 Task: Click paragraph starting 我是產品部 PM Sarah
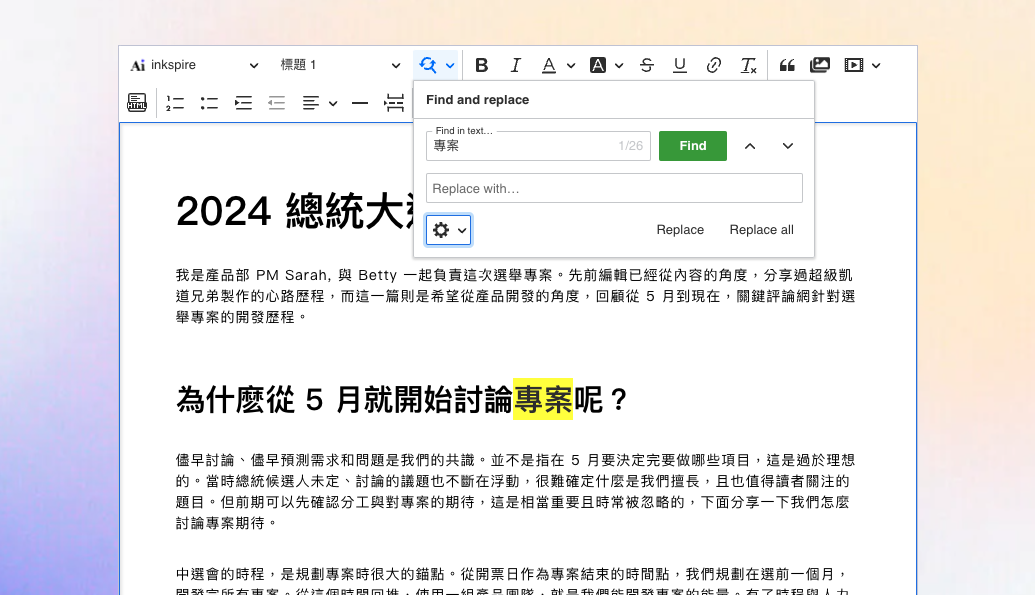[x=515, y=296]
